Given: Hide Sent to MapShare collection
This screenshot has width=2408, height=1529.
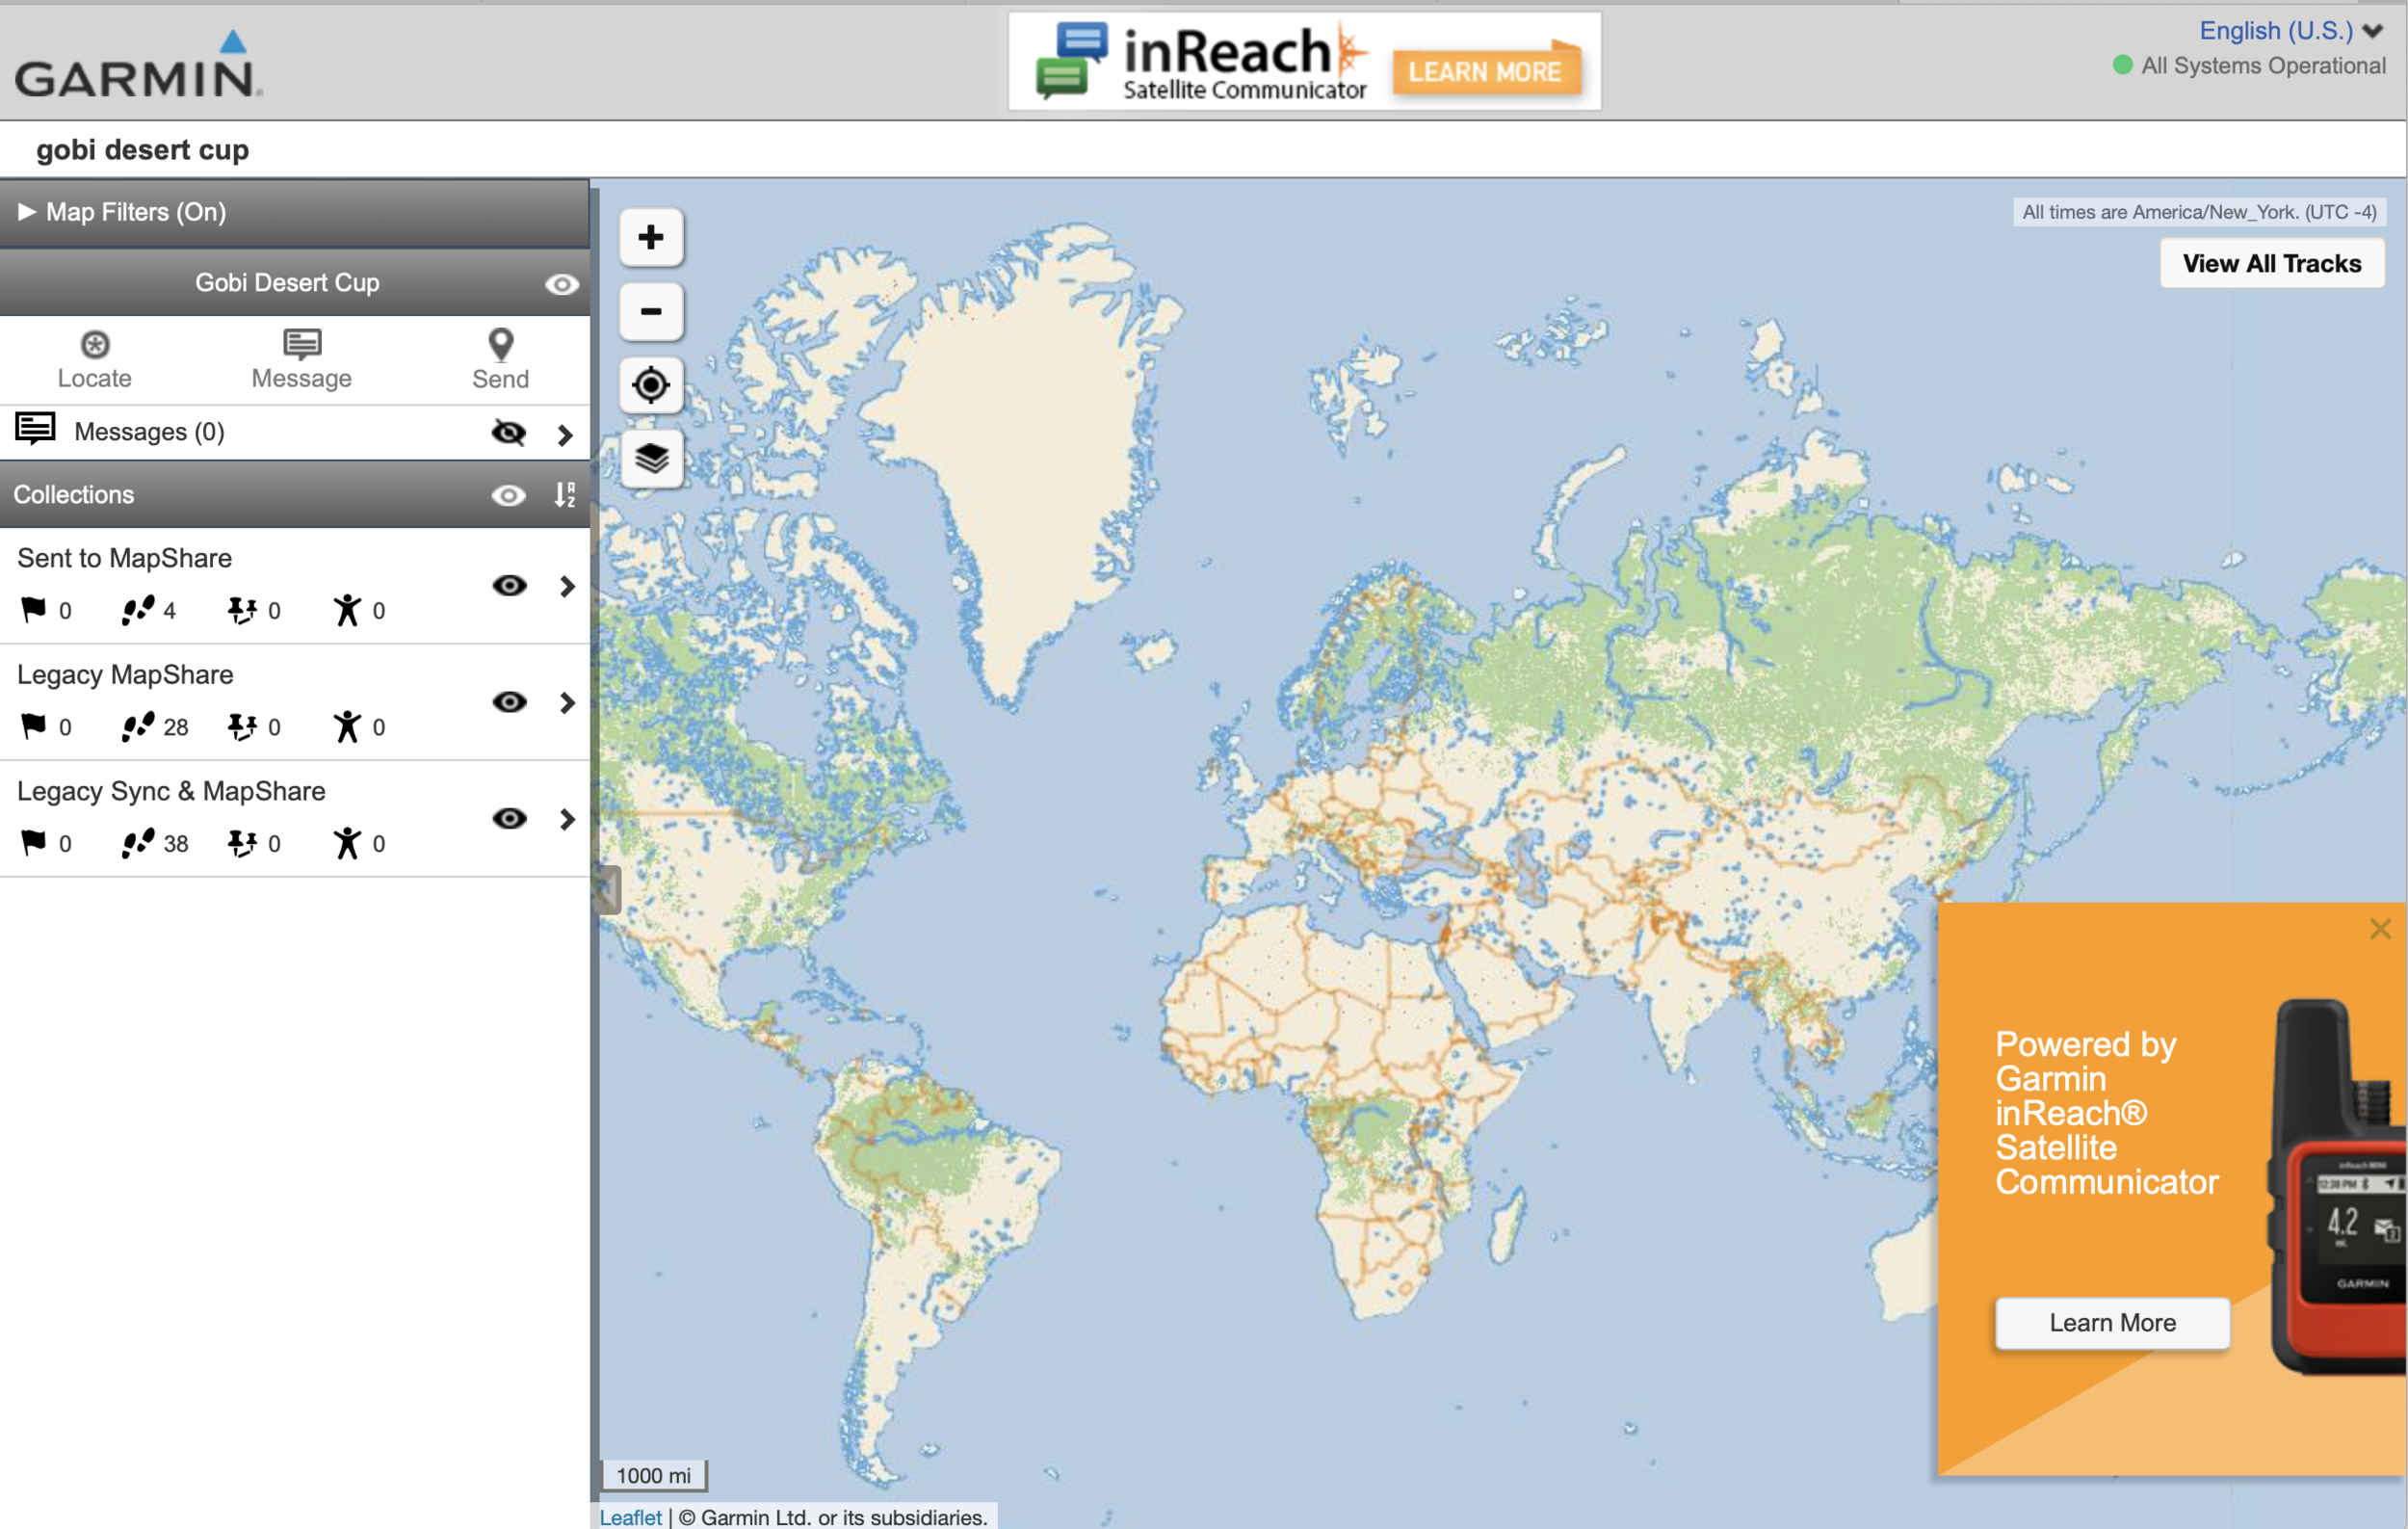Looking at the screenshot, I should (510, 586).
